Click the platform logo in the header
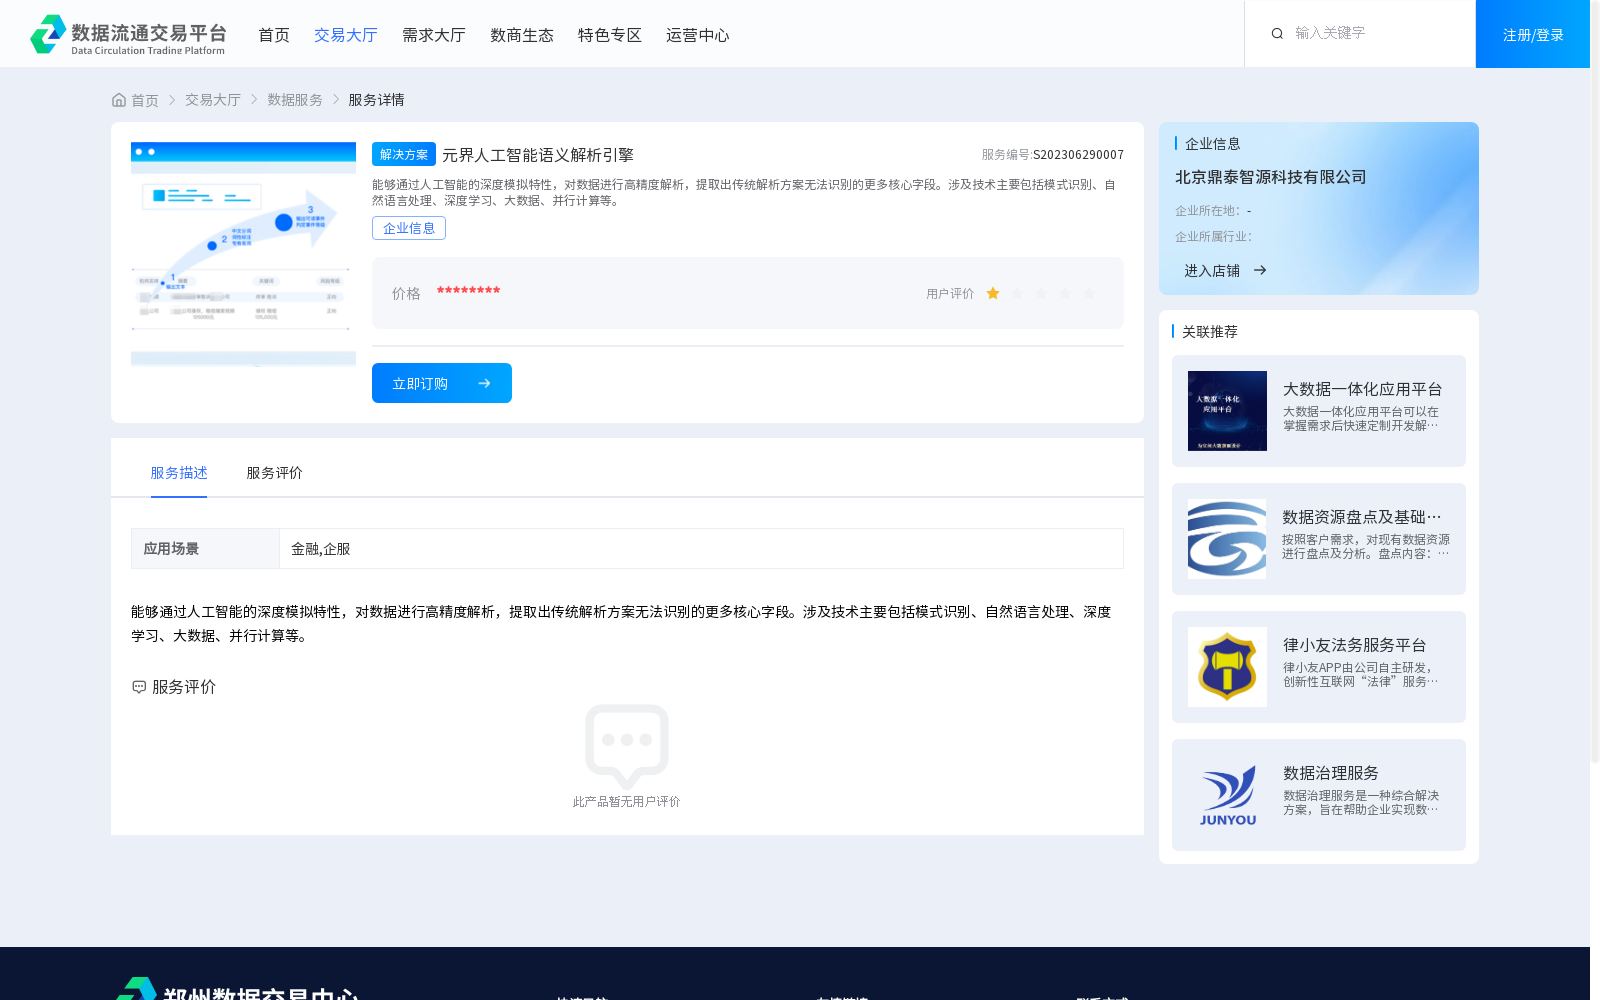 tap(128, 34)
